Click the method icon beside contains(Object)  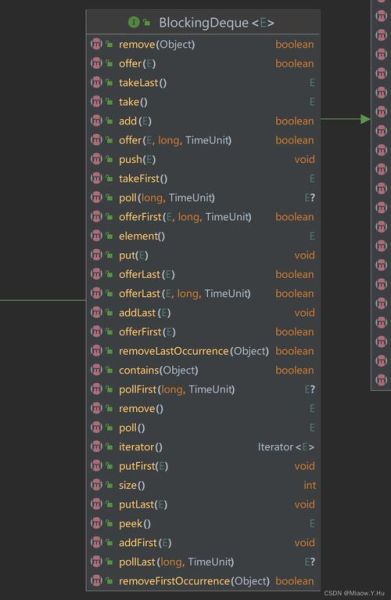pos(96,370)
